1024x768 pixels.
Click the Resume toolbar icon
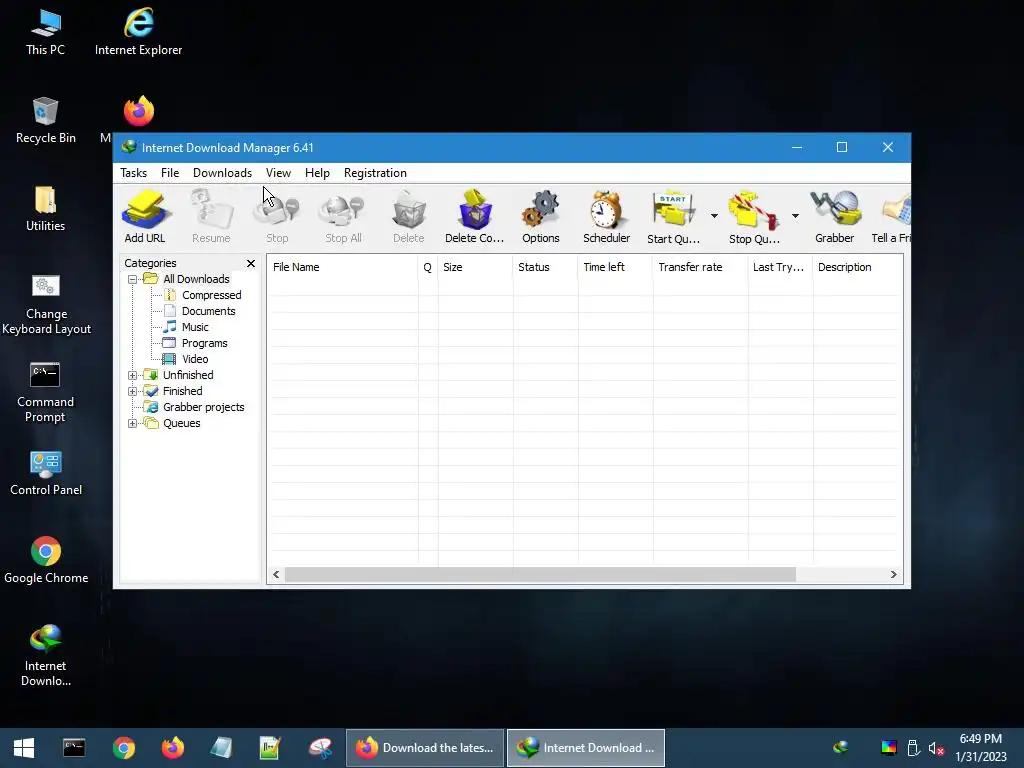(211, 217)
